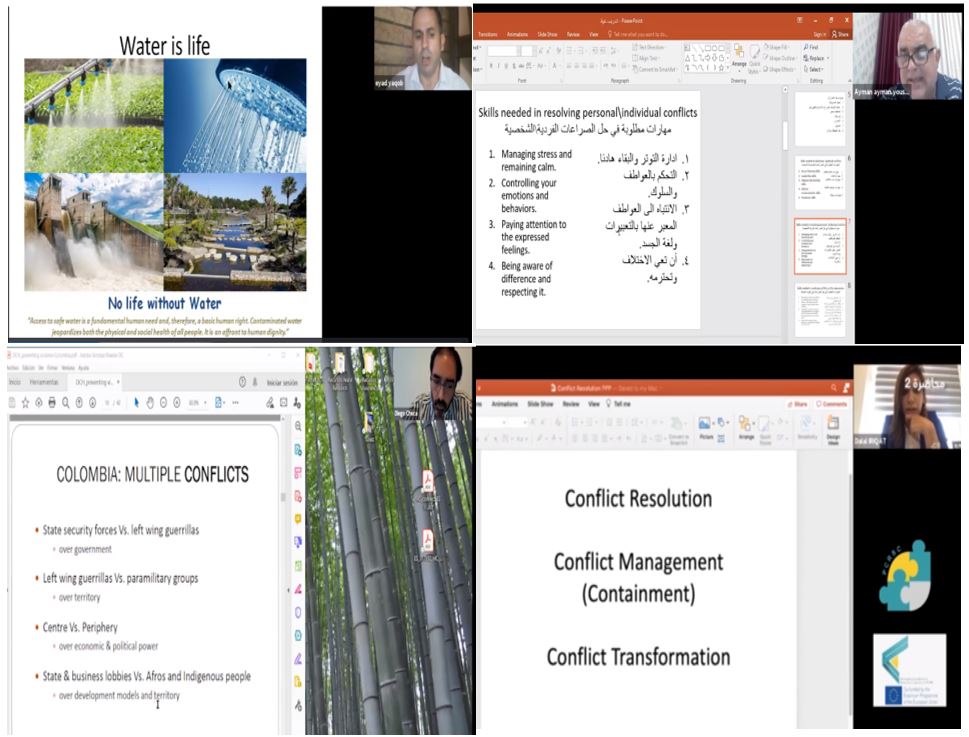969x737 pixels.
Task: Open Slide Show tab in Arabic skills PowerPoint
Action: pos(547,35)
